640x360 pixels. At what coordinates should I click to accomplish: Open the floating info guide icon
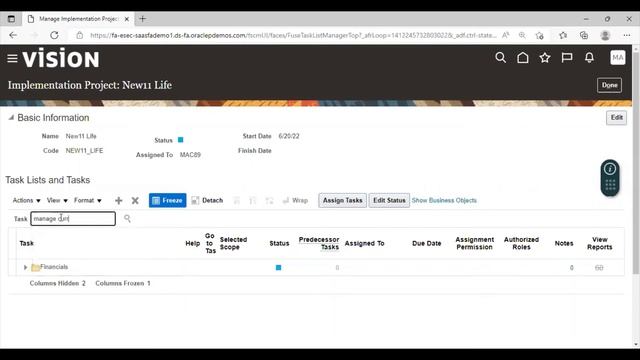[x=610, y=169]
